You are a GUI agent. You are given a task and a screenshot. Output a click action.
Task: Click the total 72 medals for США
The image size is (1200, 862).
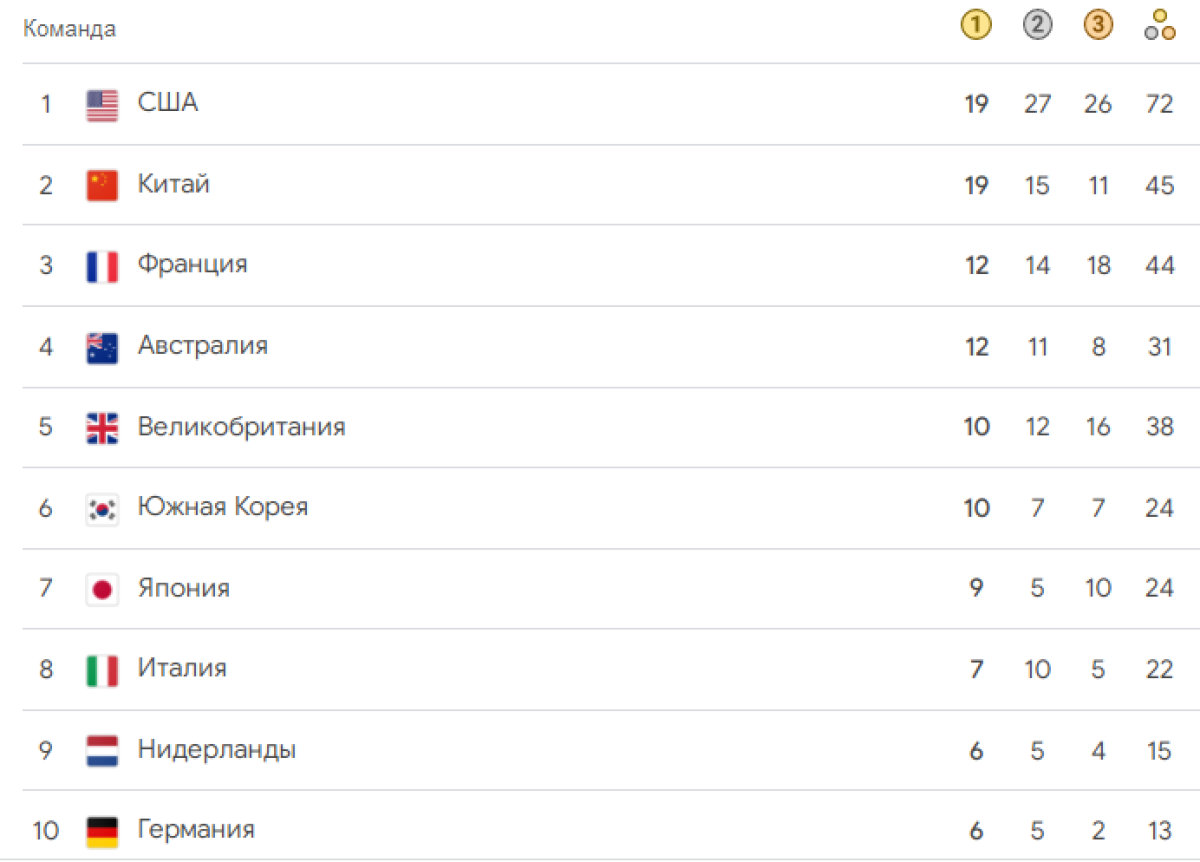(x=1159, y=103)
